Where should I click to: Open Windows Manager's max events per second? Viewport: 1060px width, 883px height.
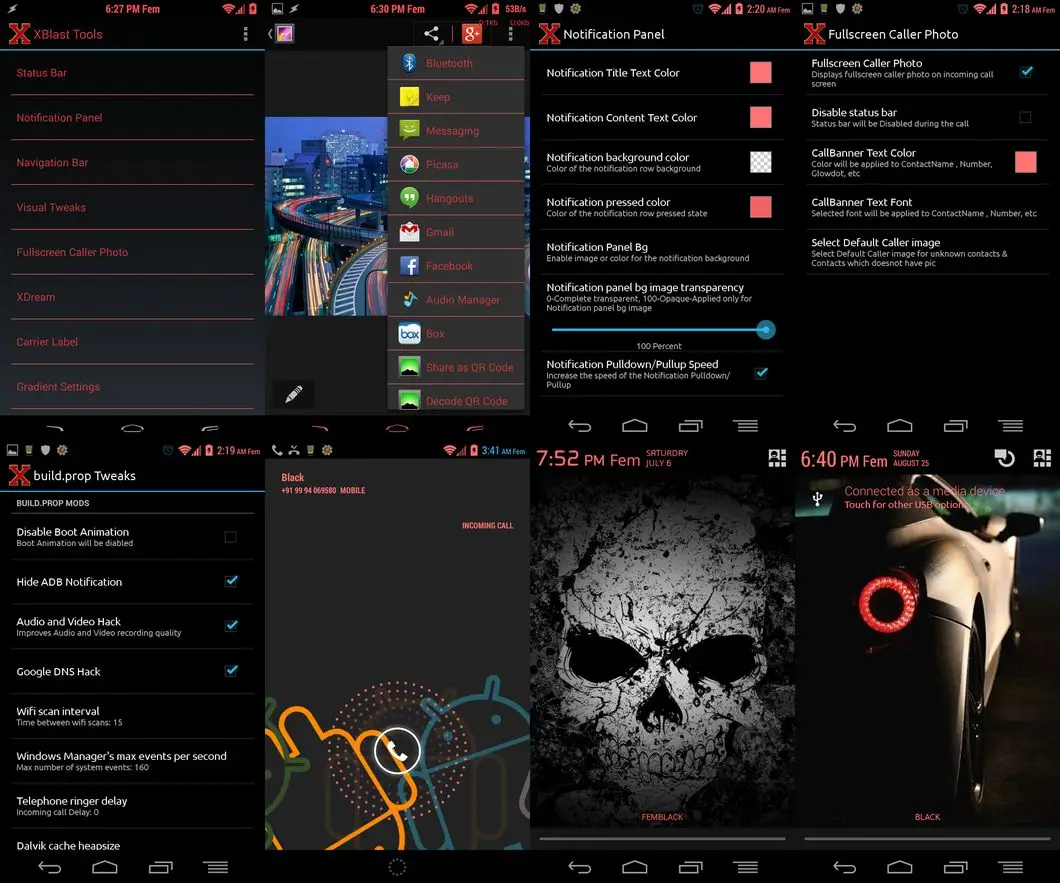pyautogui.click(x=132, y=761)
